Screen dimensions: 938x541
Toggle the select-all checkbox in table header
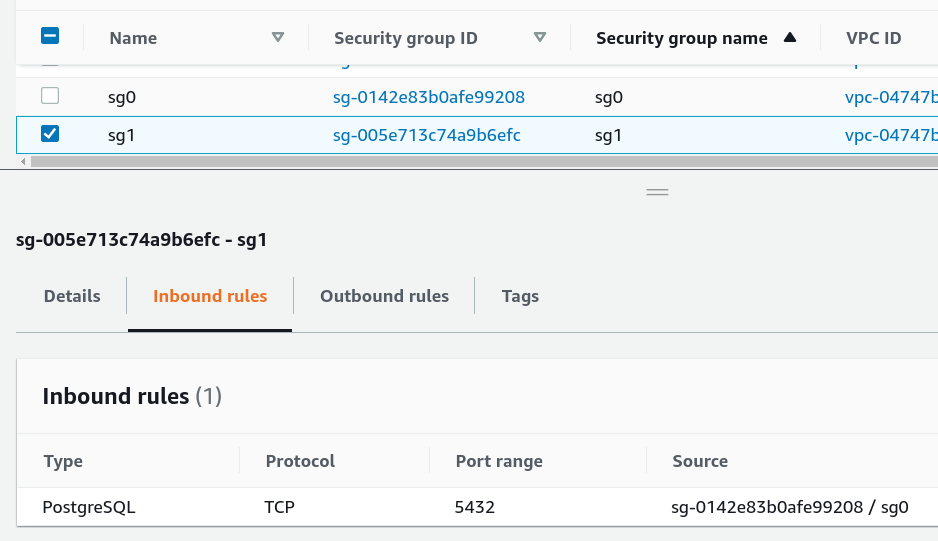(50, 37)
